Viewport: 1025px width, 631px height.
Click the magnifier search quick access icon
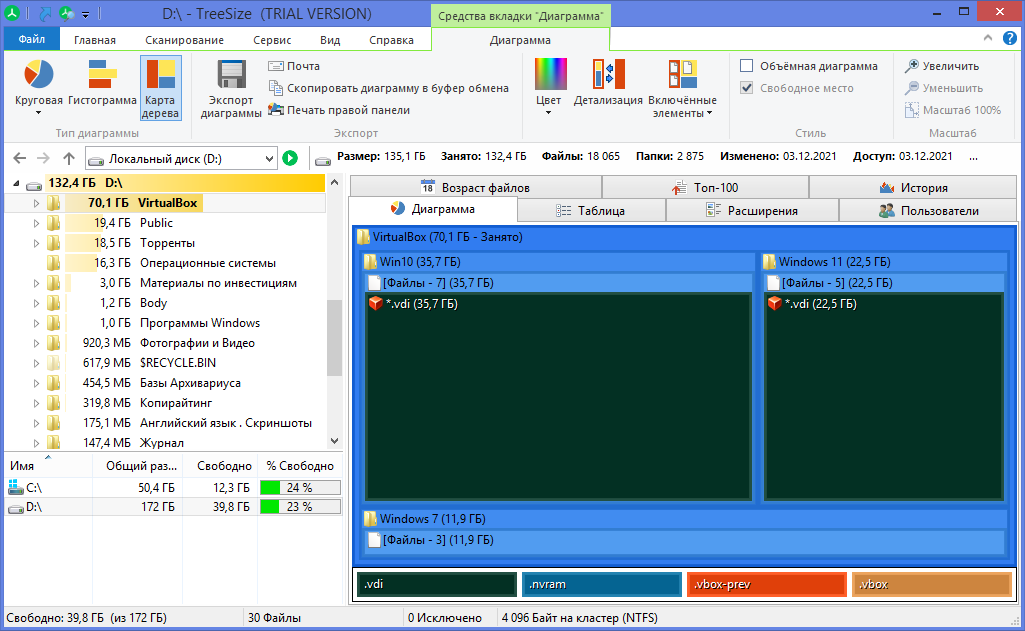[x=66, y=12]
